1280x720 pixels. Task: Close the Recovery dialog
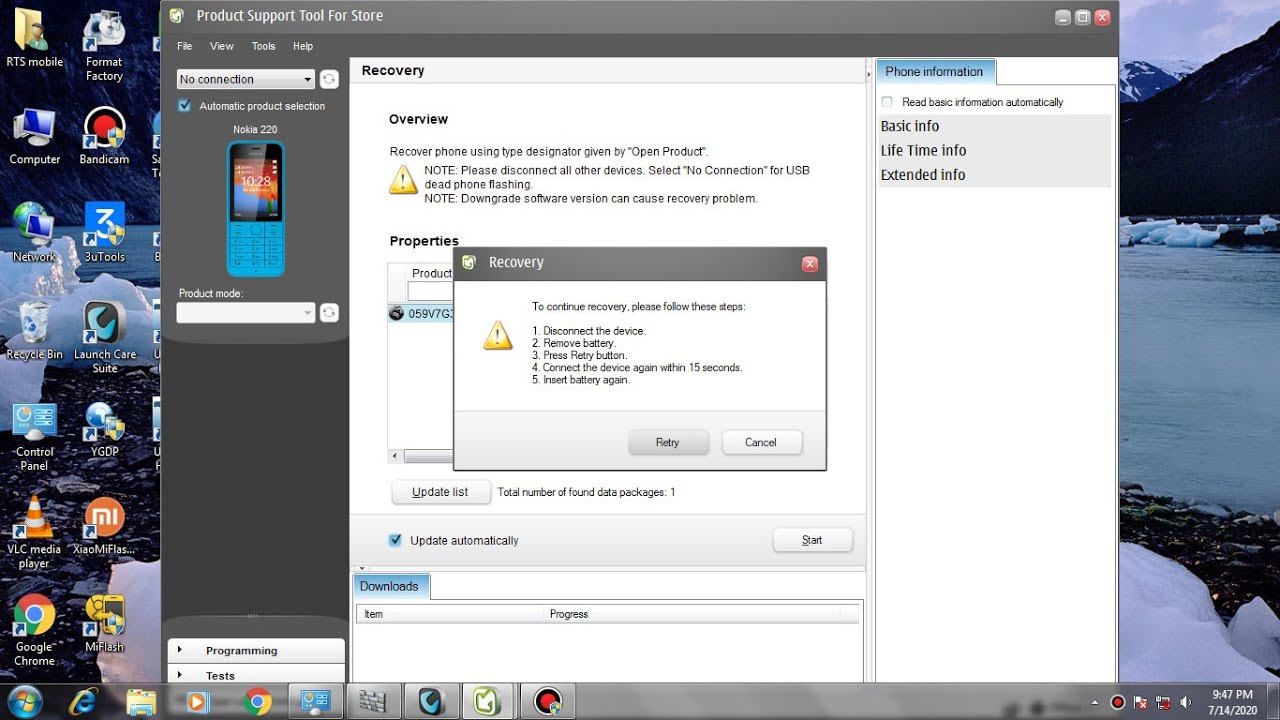[x=810, y=264]
